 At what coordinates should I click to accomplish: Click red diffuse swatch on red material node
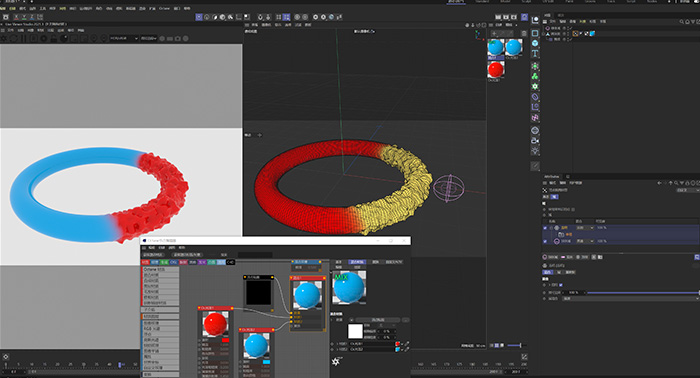pyautogui.click(x=225, y=341)
